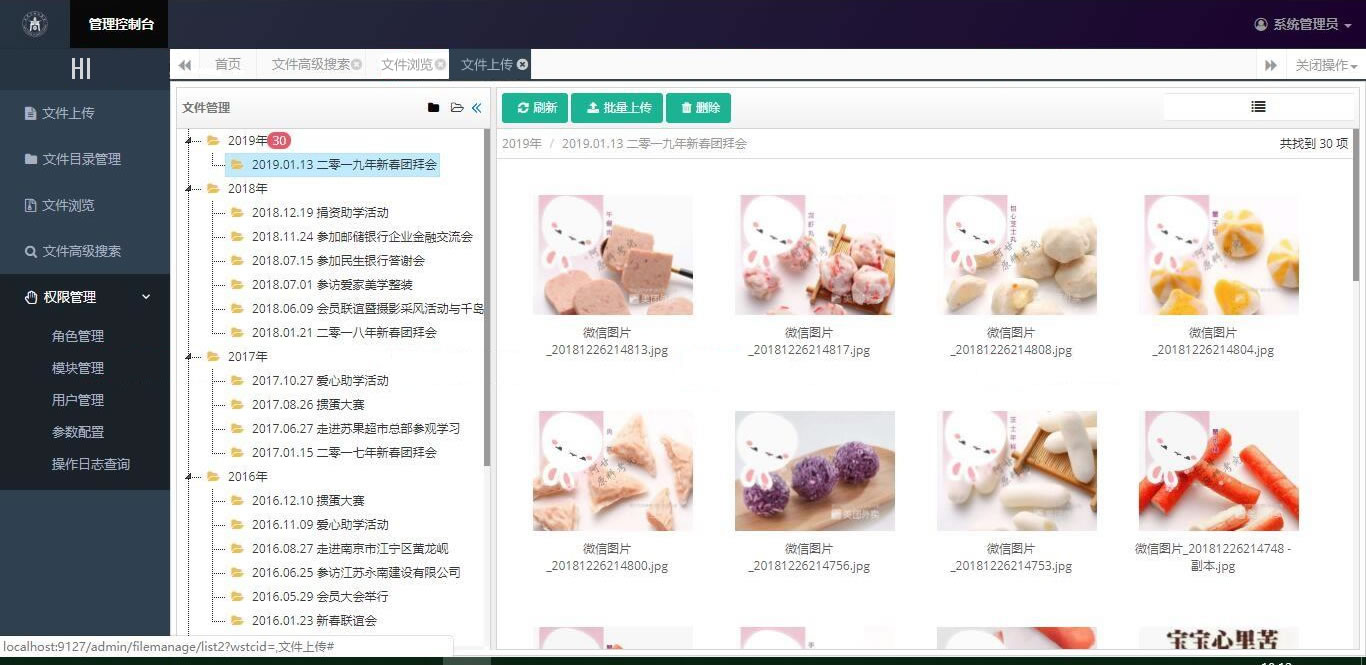Click the tab scroll-right double arrow

pyautogui.click(x=1271, y=65)
